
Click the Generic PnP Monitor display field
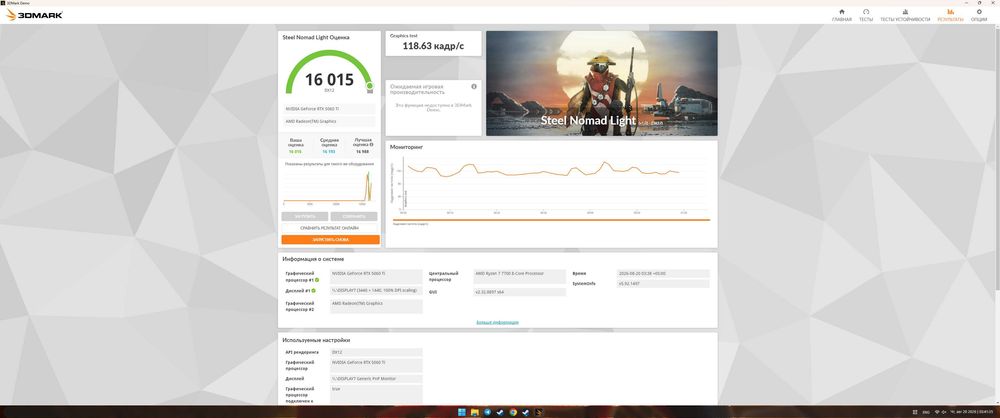(376, 378)
